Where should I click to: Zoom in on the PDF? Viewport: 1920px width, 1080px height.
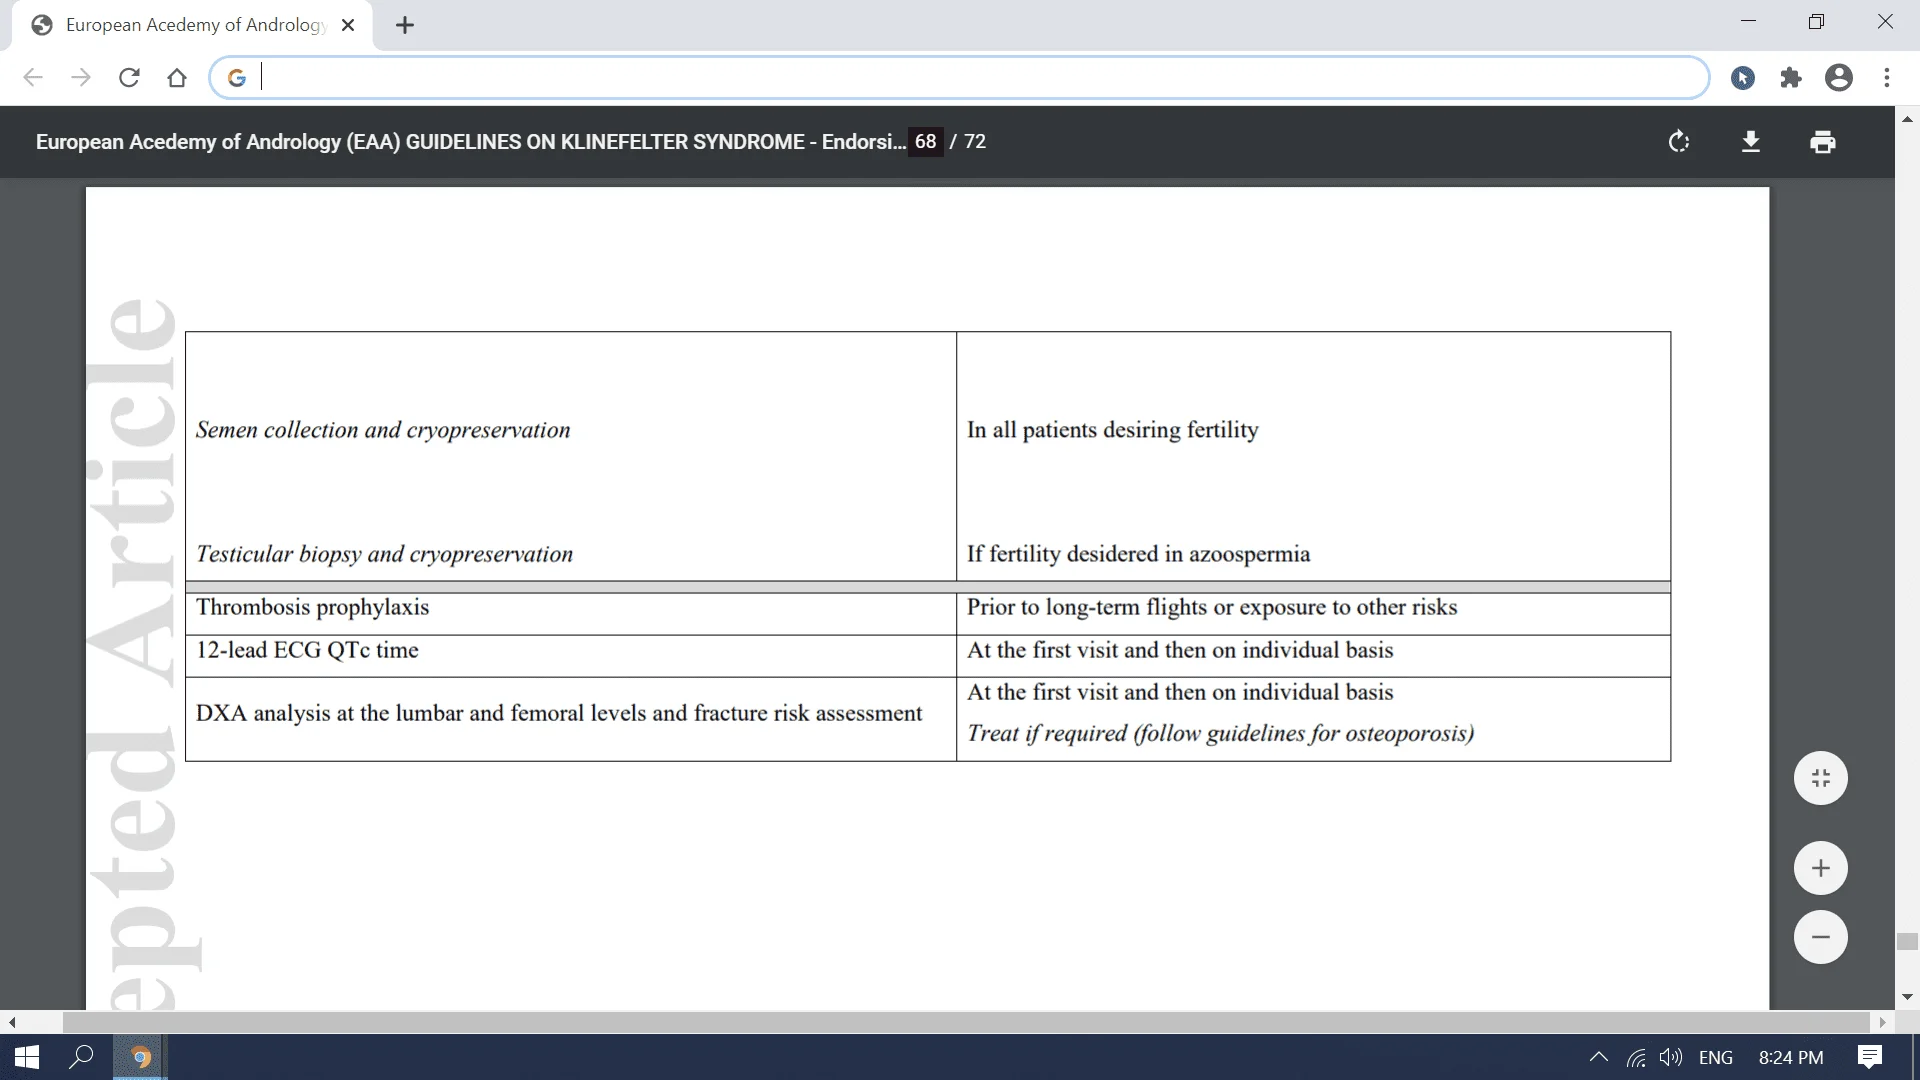[1821, 868]
